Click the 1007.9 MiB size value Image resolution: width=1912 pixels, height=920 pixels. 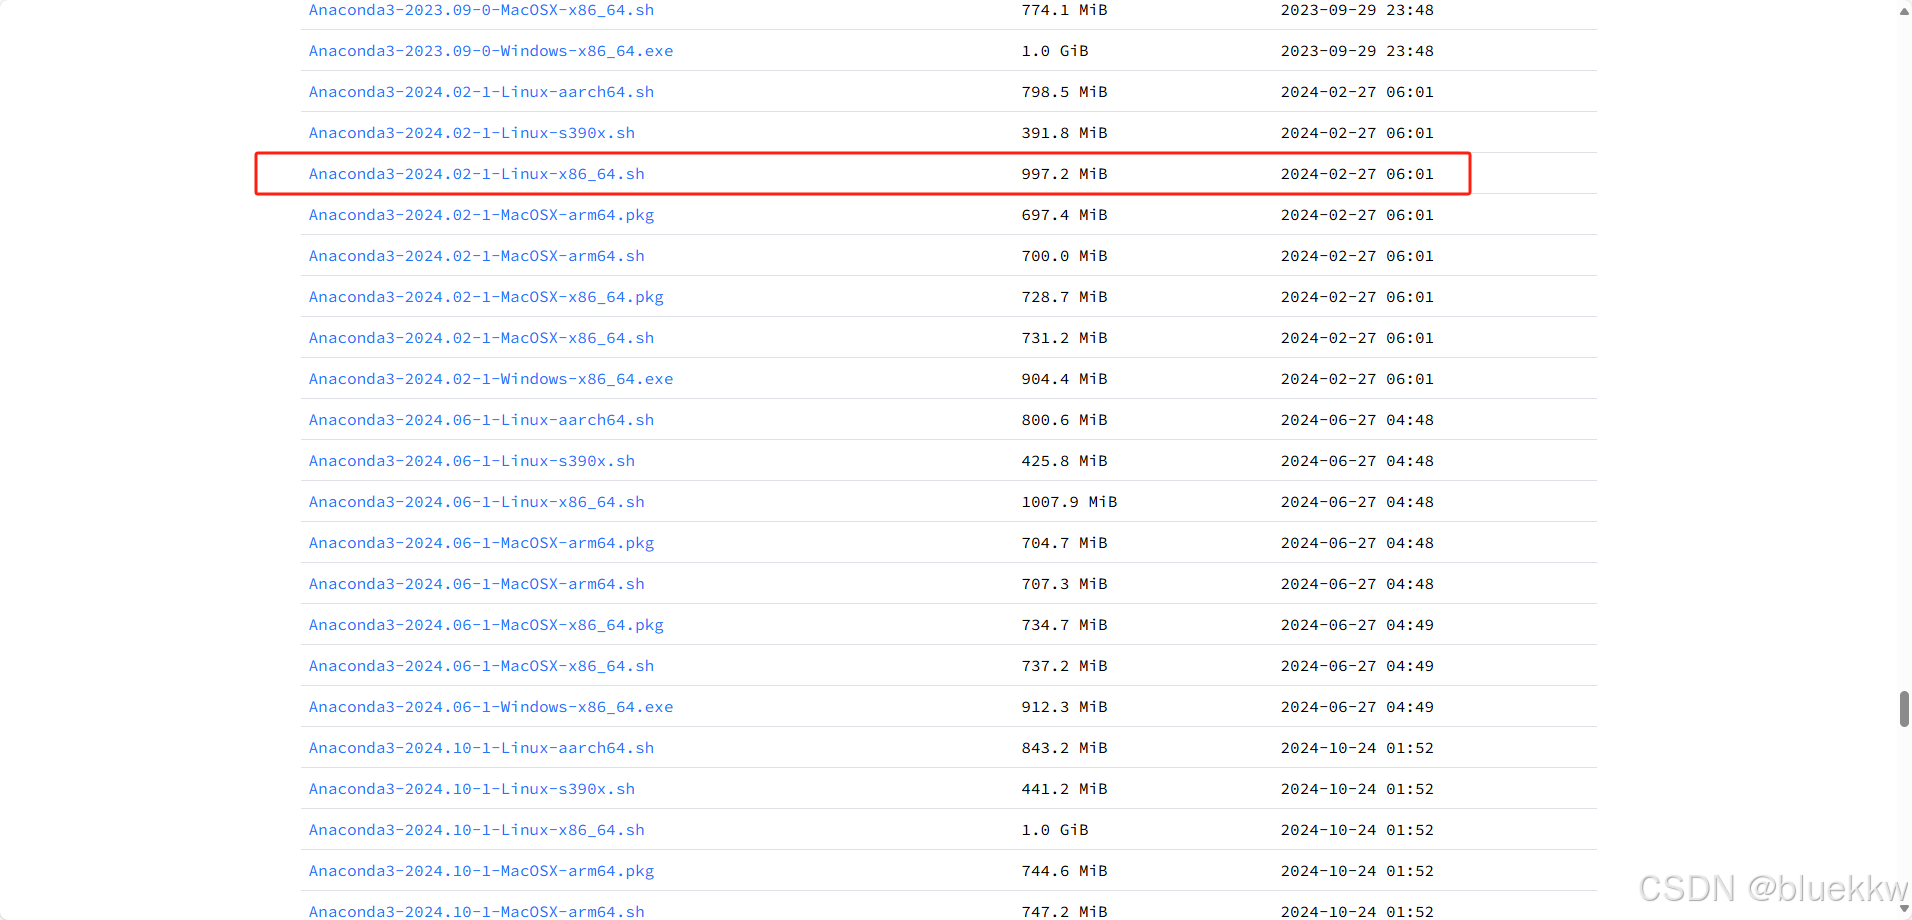coord(1069,502)
